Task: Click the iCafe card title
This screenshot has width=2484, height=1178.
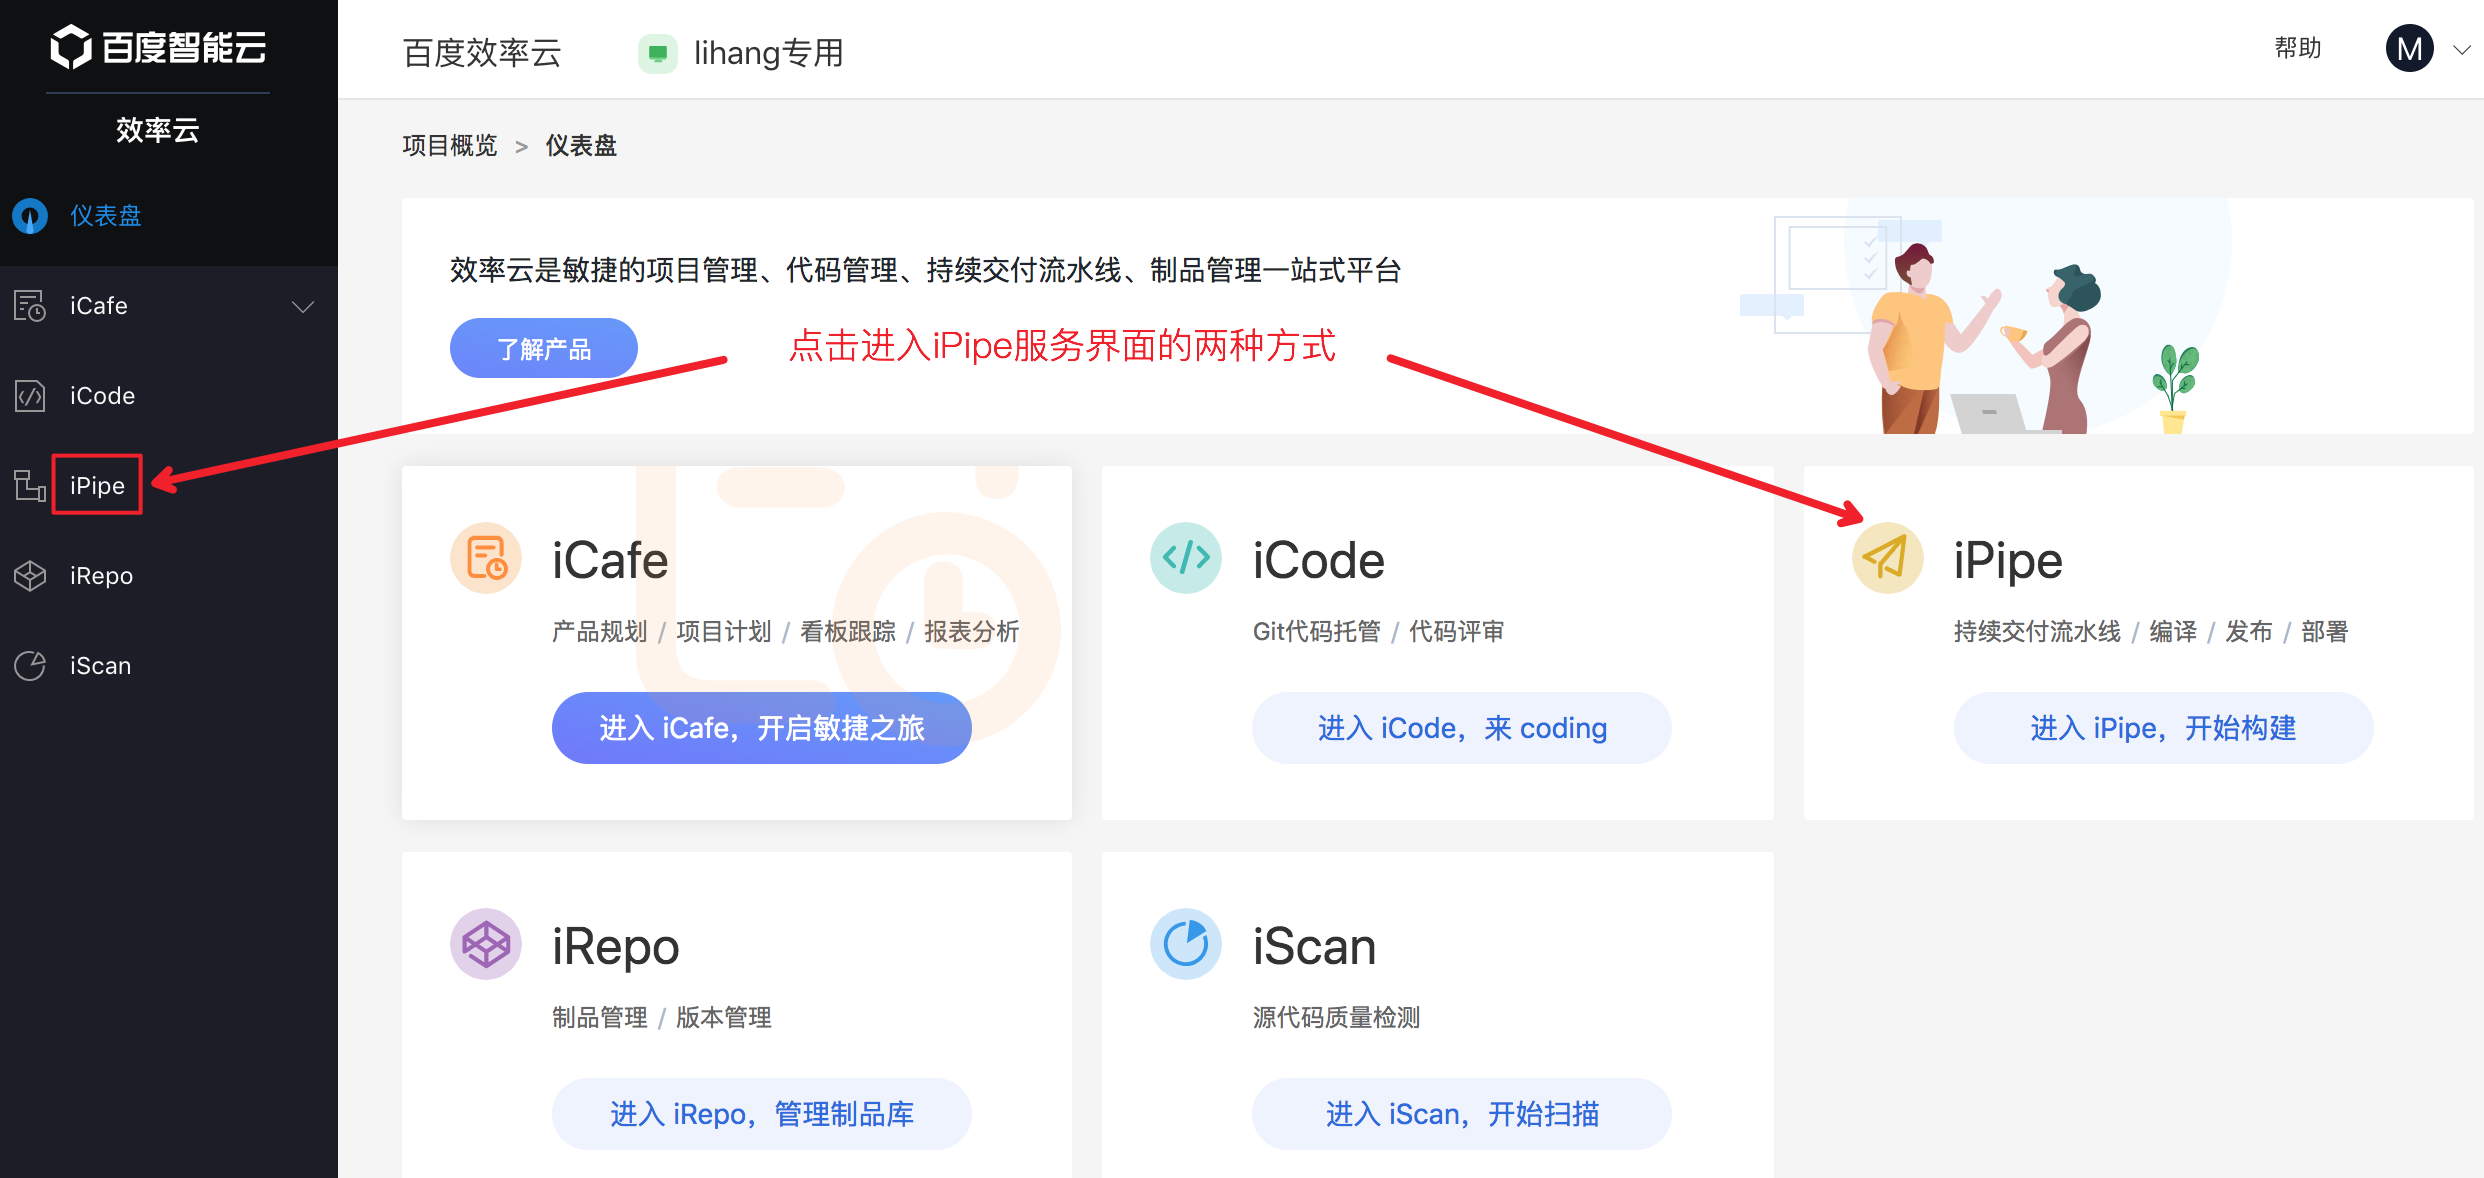Action: 610,560
